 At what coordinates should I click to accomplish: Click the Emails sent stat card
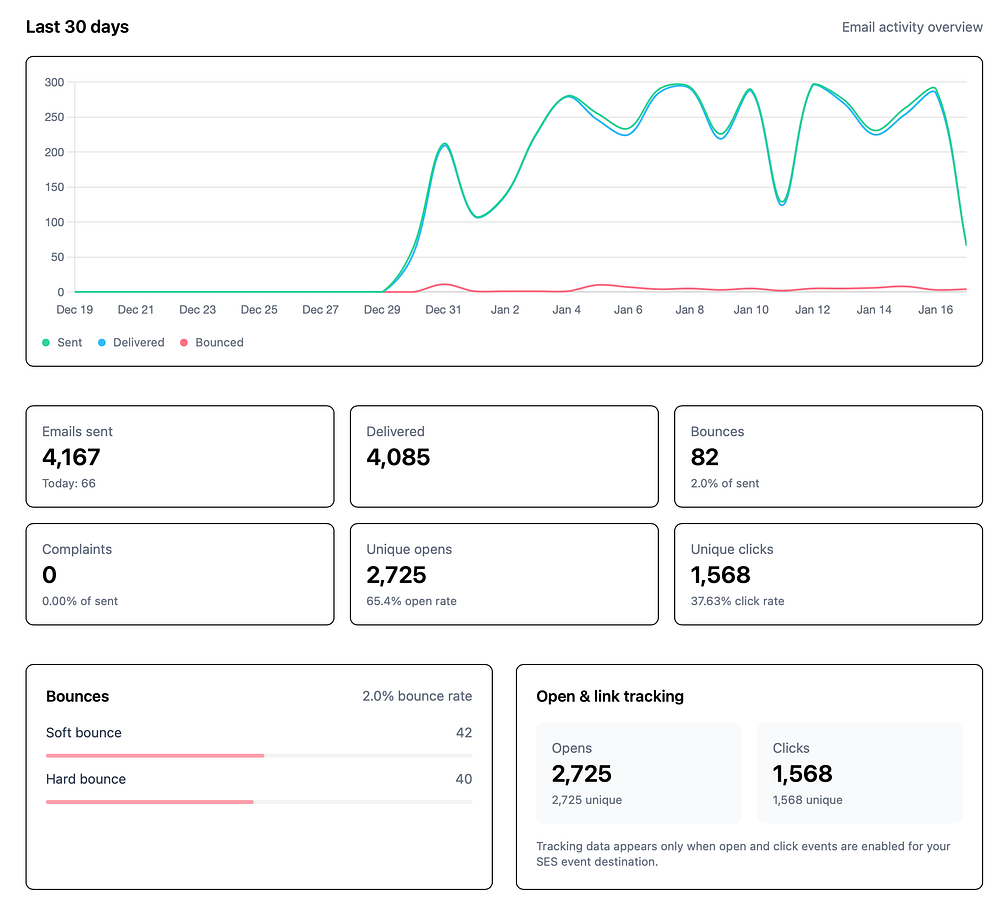tap(180, 457)
